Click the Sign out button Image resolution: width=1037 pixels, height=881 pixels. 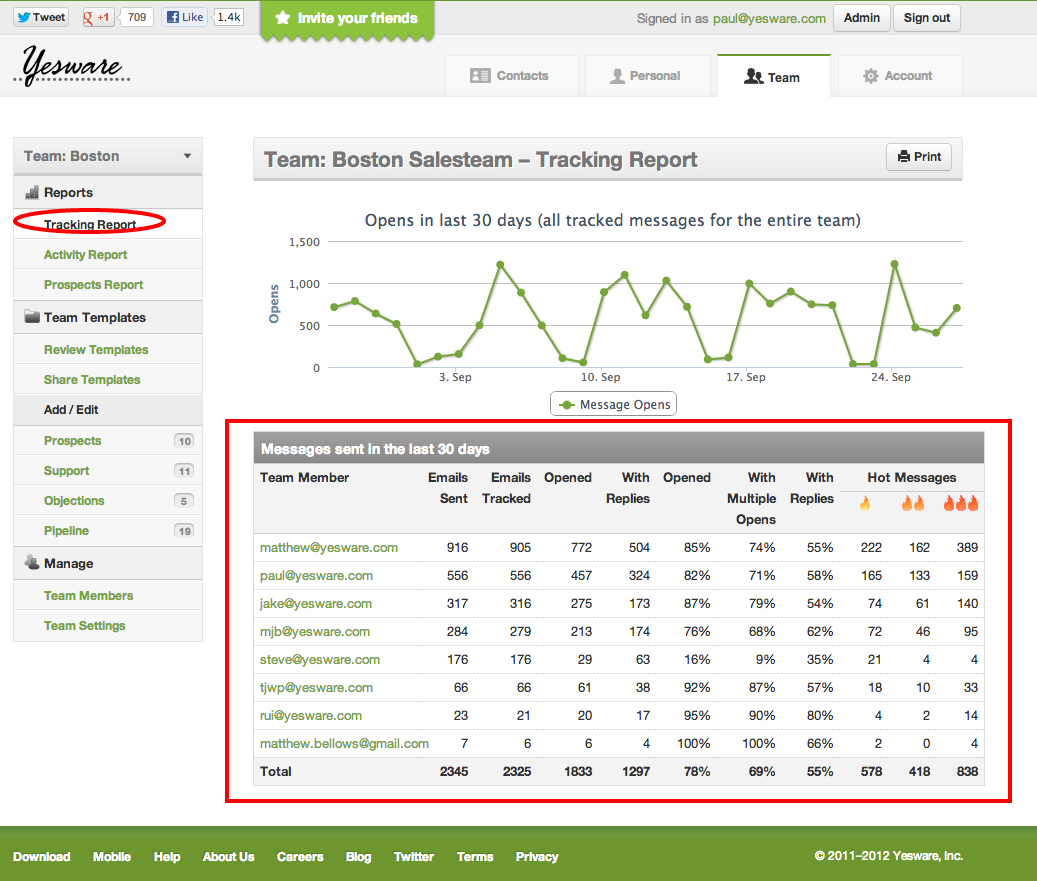point(927,18)
